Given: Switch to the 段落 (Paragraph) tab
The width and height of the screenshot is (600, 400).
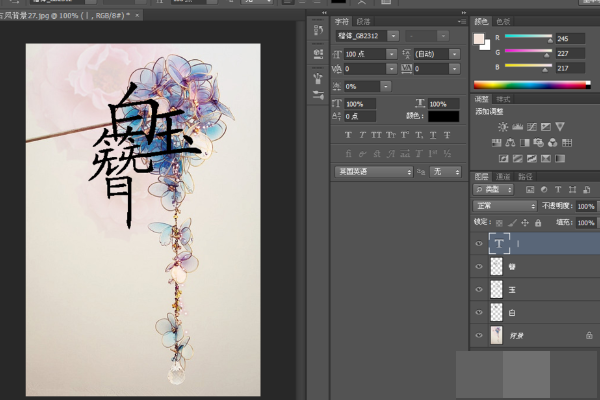Looking at the screenshot, I should [363, 21].
